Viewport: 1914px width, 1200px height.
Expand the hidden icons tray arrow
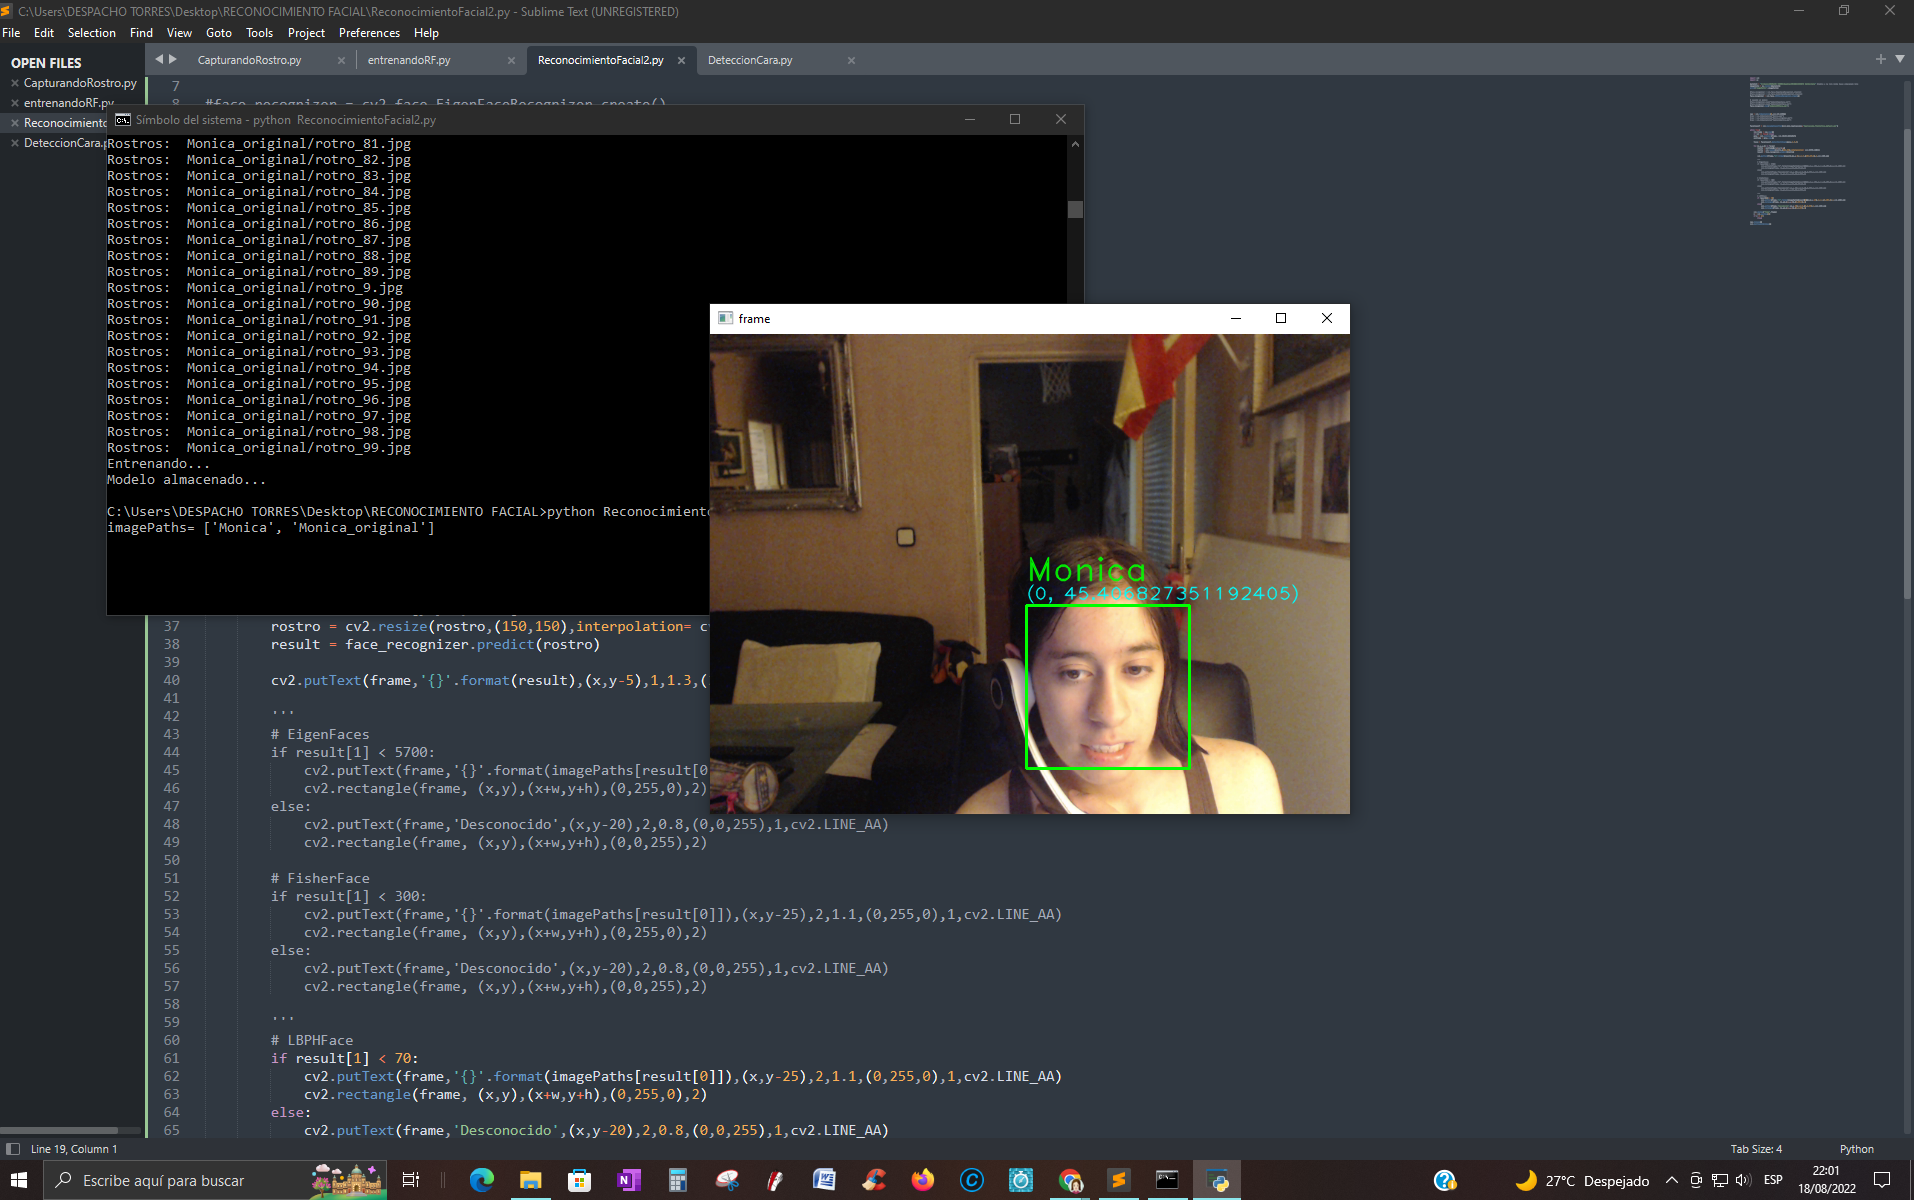pos(1672,1180)
